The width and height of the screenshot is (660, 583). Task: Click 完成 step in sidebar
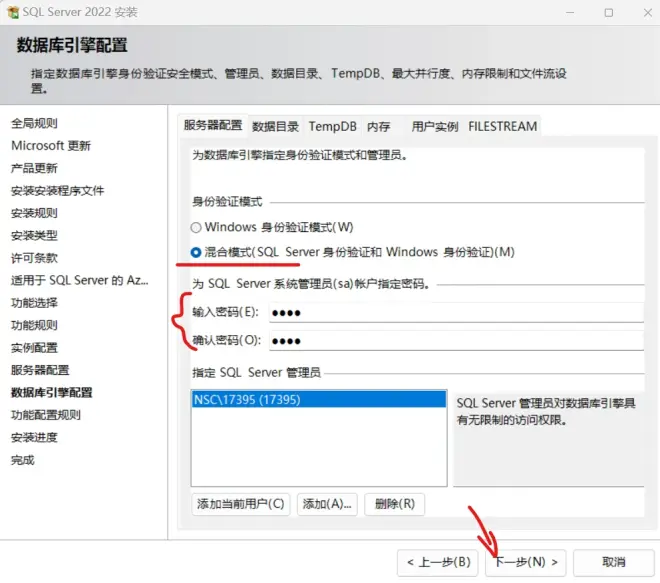coord(23,460)
